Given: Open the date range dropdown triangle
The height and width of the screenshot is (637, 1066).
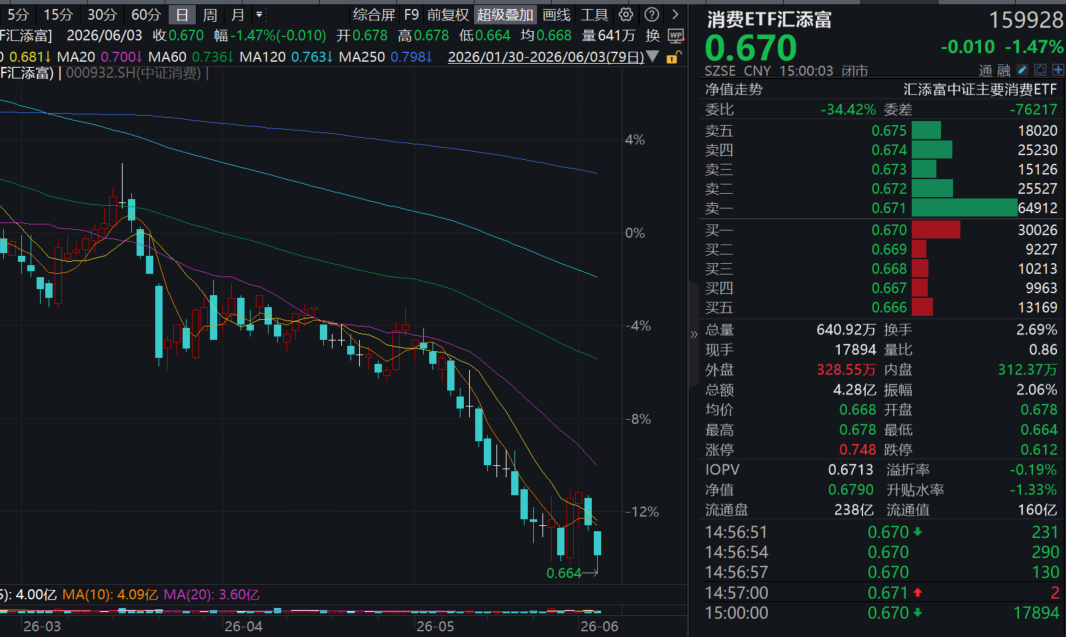Looking at the screenshot, I should pos(653,56).
